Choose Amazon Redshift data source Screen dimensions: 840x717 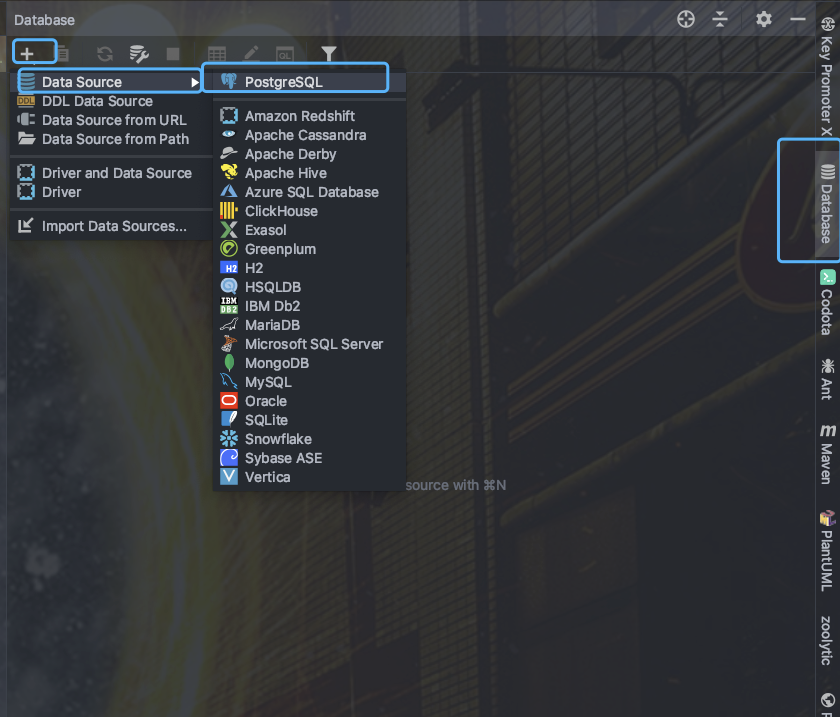310,116
